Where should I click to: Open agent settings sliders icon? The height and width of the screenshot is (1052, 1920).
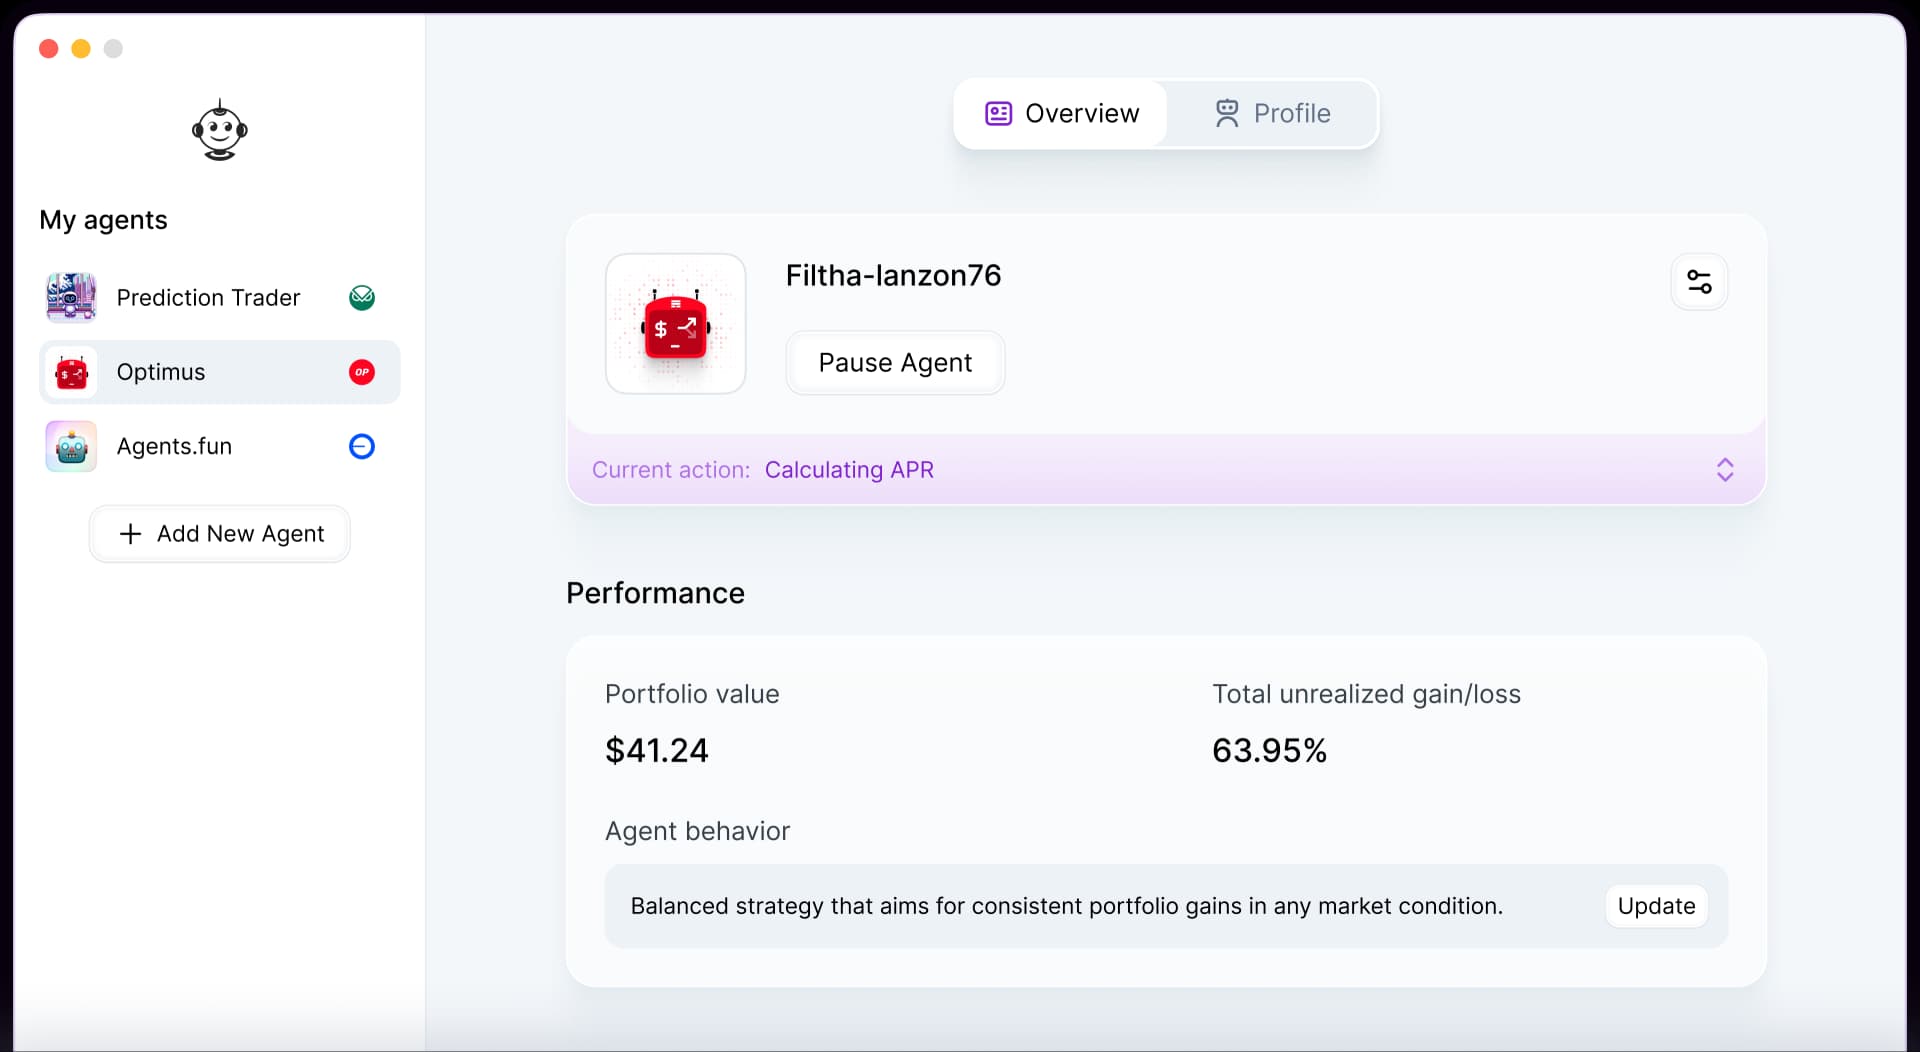point(1699,282)
